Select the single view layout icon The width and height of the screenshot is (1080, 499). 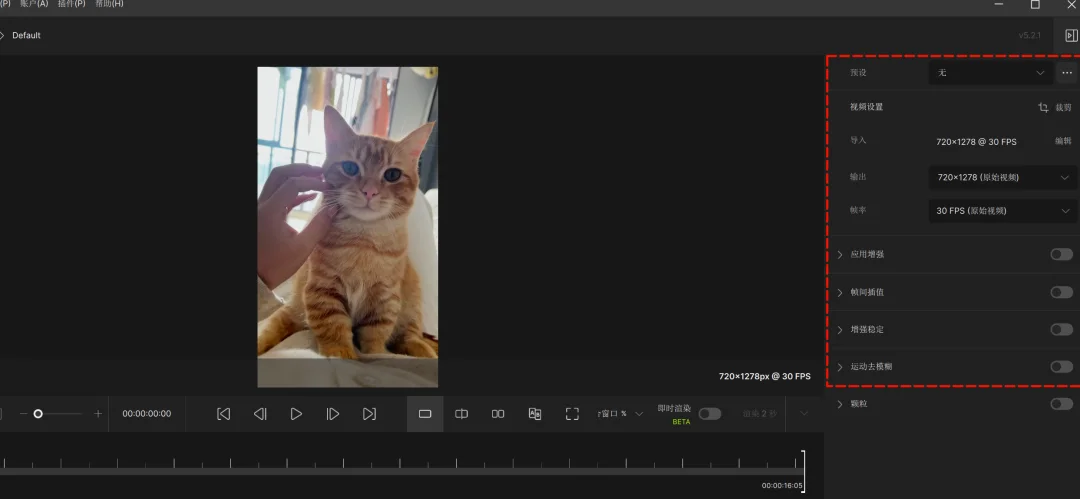click(425, 414)
